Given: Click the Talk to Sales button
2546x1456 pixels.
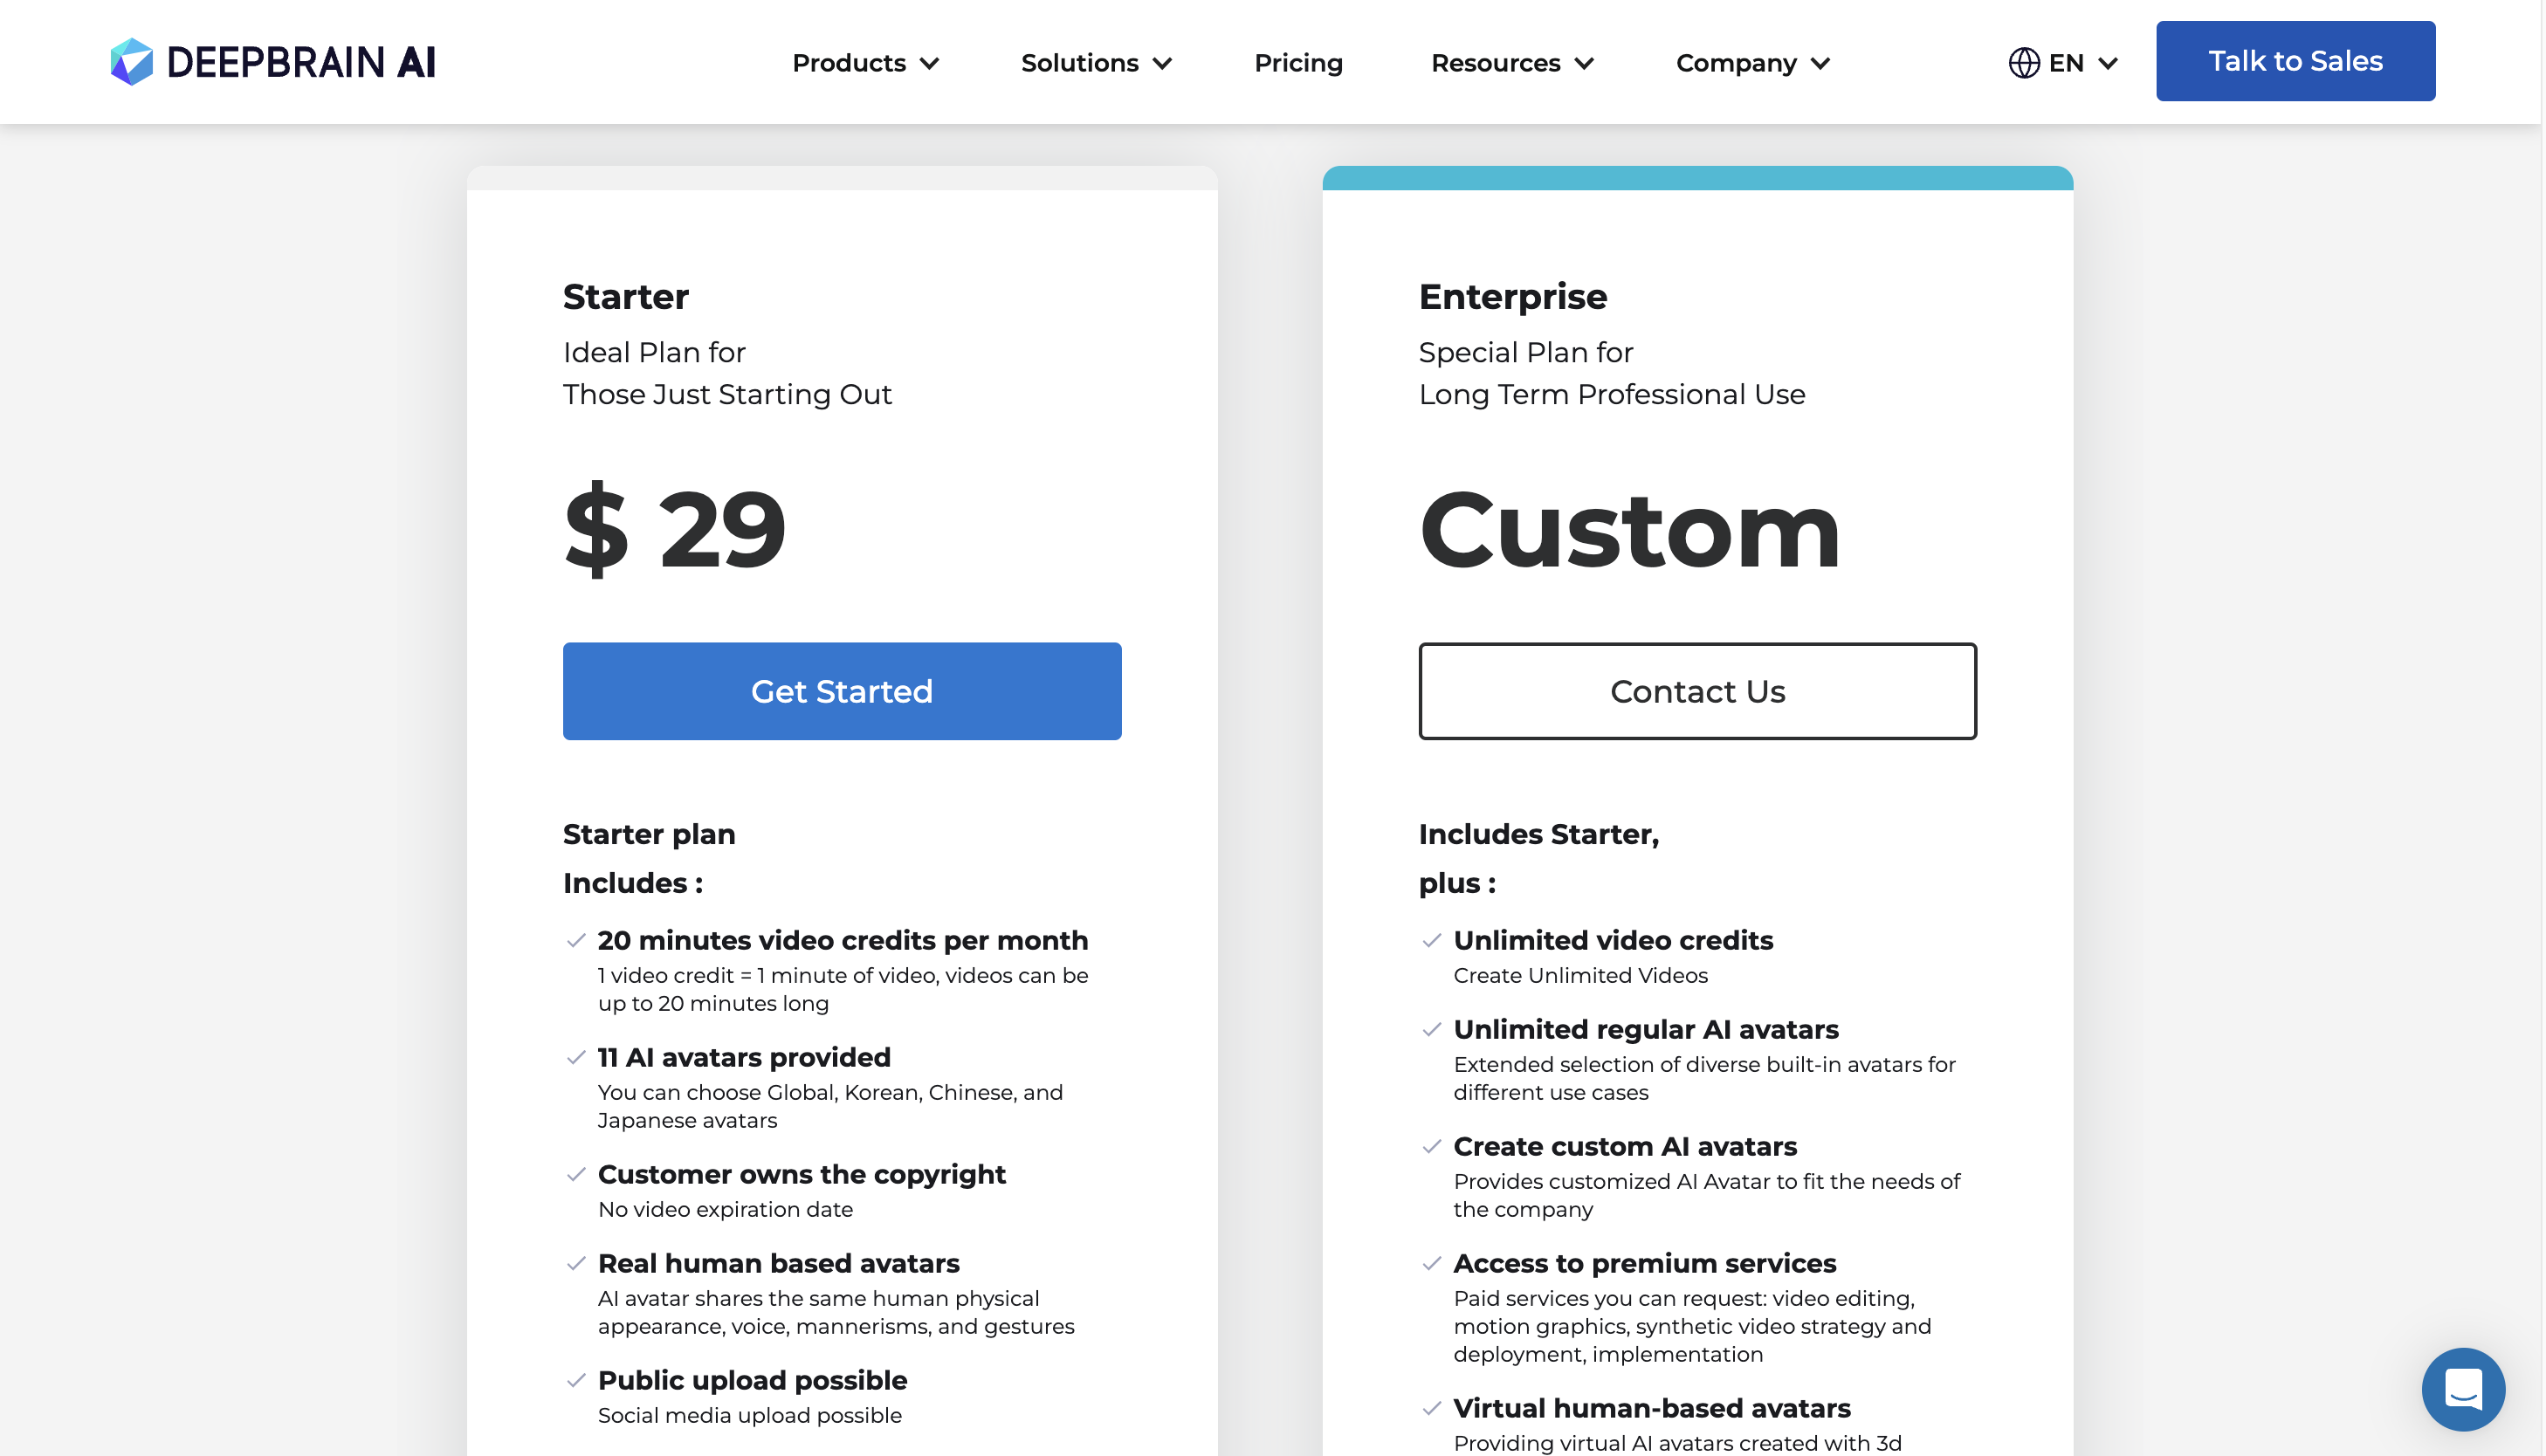Looking at the screenshot, I should (x=2295, y=59).
